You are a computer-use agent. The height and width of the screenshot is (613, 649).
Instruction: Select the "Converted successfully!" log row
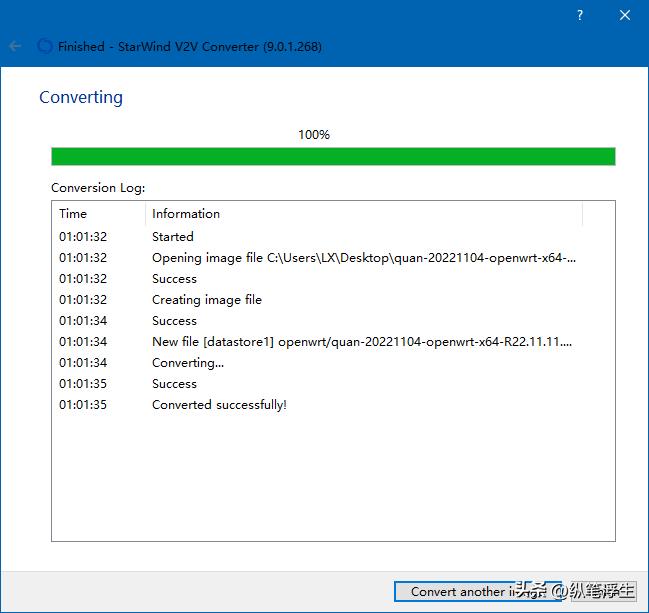[219, 405]
